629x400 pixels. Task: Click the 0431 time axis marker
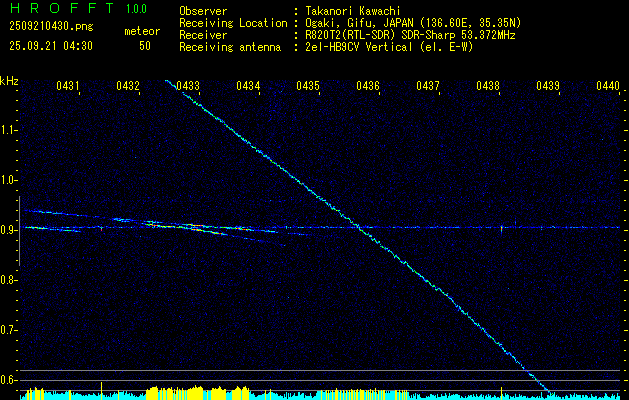pos(68,85)
